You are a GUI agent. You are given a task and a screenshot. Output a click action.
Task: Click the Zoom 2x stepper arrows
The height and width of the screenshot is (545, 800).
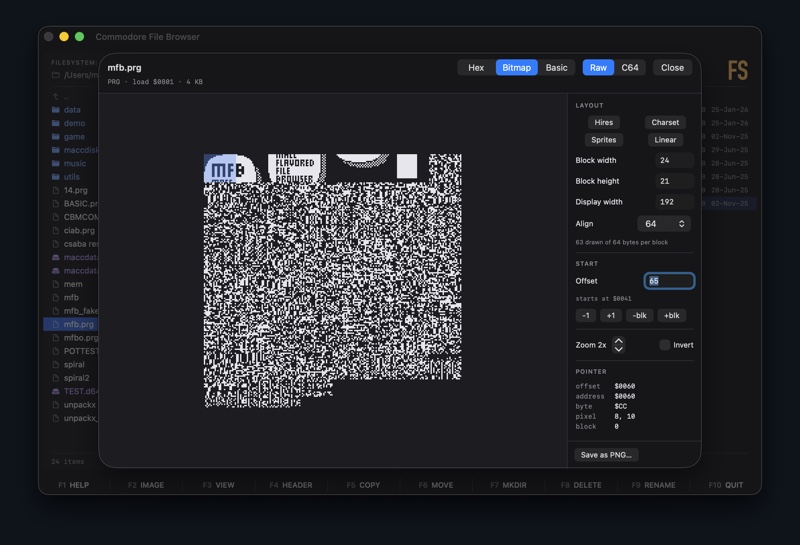[618, 345]
